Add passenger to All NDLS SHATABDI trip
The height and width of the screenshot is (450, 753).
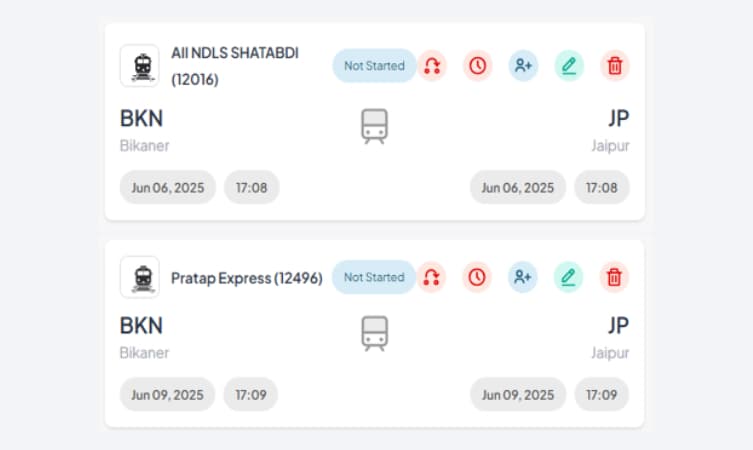click(x=523, y=66)
